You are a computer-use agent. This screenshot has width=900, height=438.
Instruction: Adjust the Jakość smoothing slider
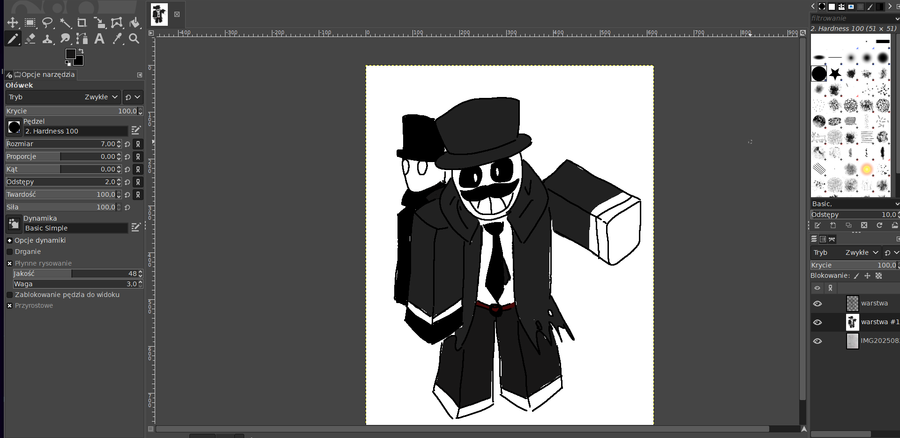(x=77, y=273)
